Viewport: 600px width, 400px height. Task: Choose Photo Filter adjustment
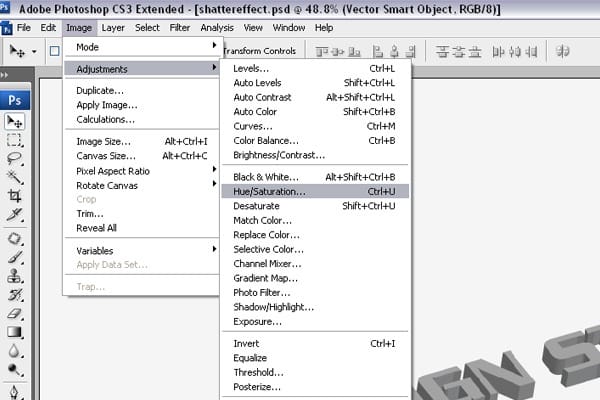[315, 292]
